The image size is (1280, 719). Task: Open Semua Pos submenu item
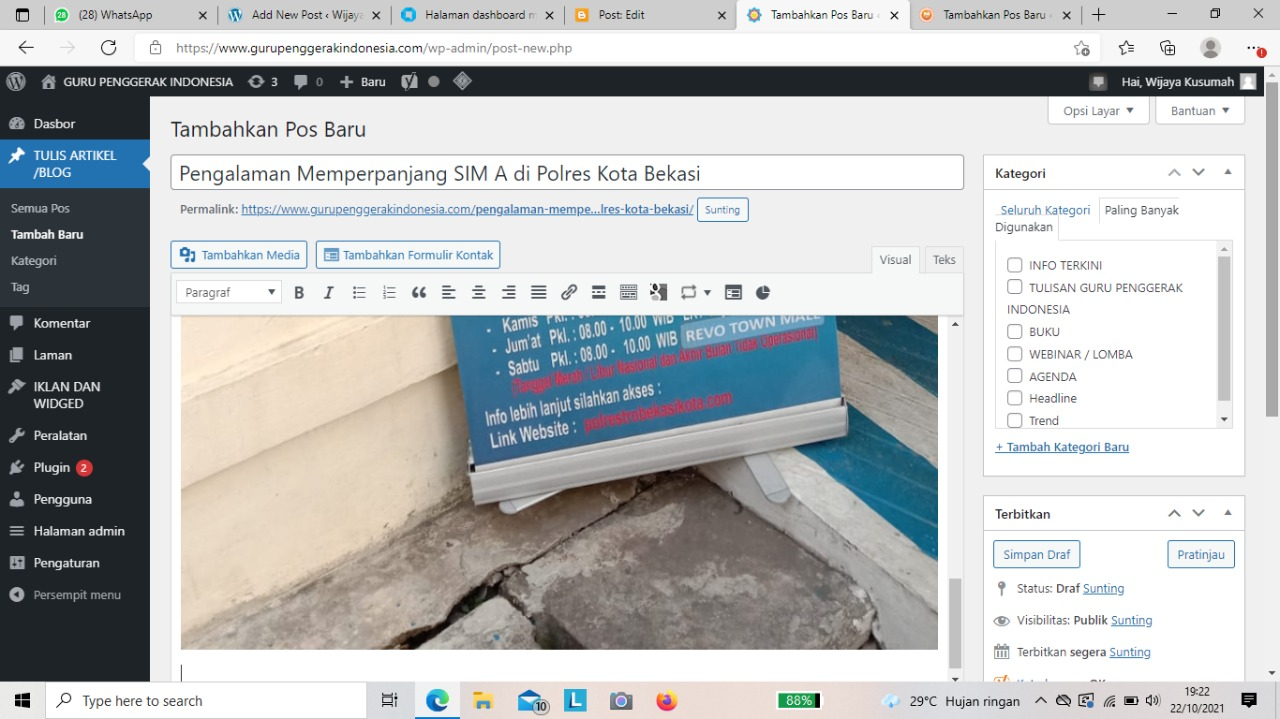(x=40, y=209)
